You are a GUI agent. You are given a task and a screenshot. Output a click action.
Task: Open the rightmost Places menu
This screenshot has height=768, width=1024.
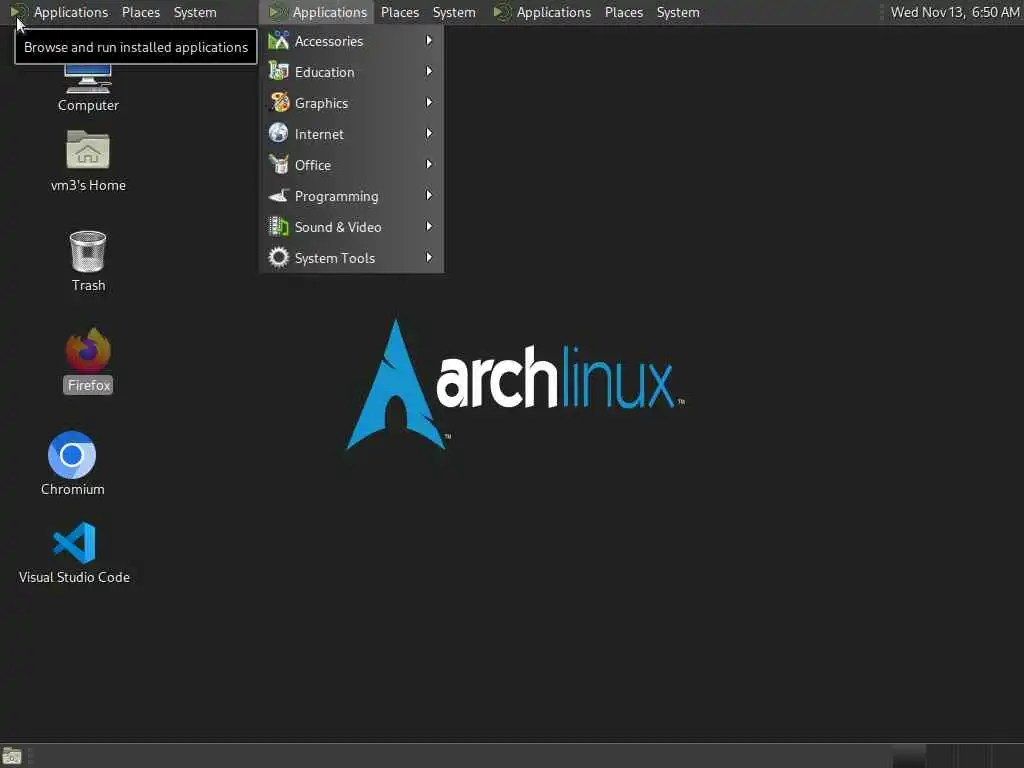624,12
